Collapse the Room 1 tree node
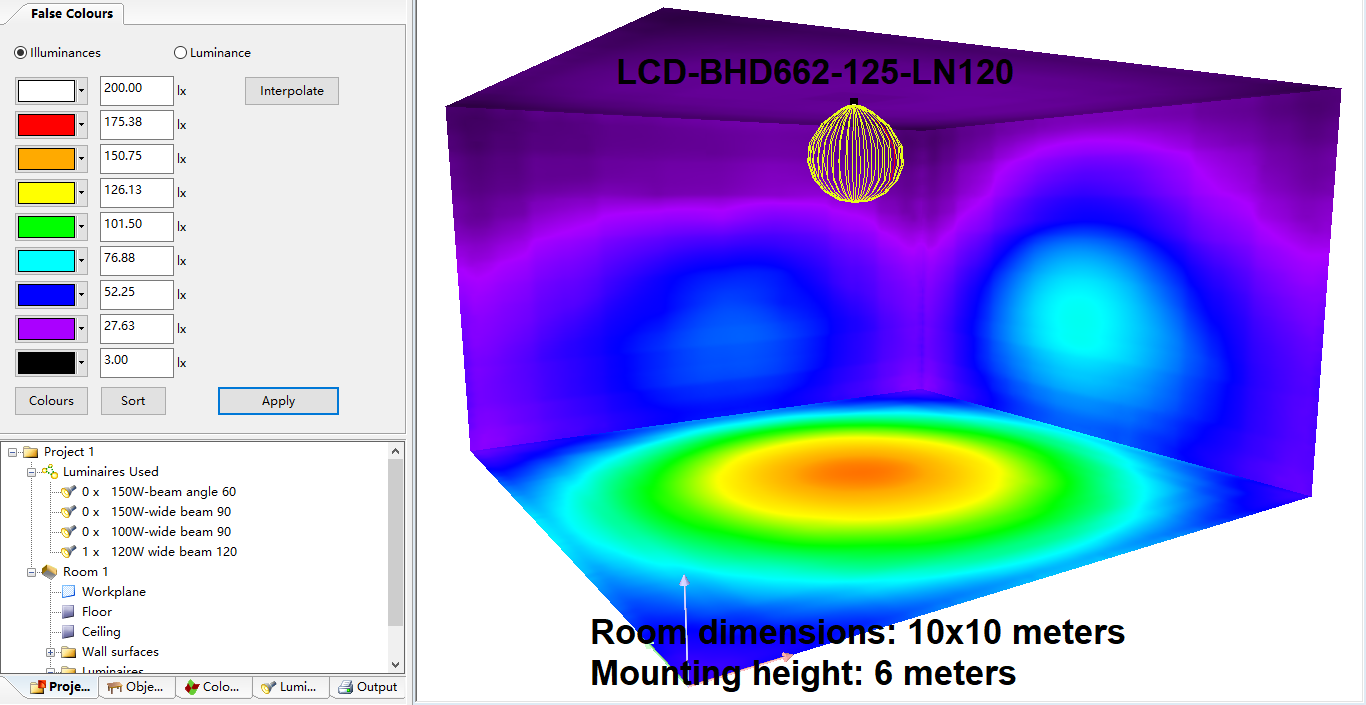Viewport: 1366px width, 705px height. tap(32, 572)
